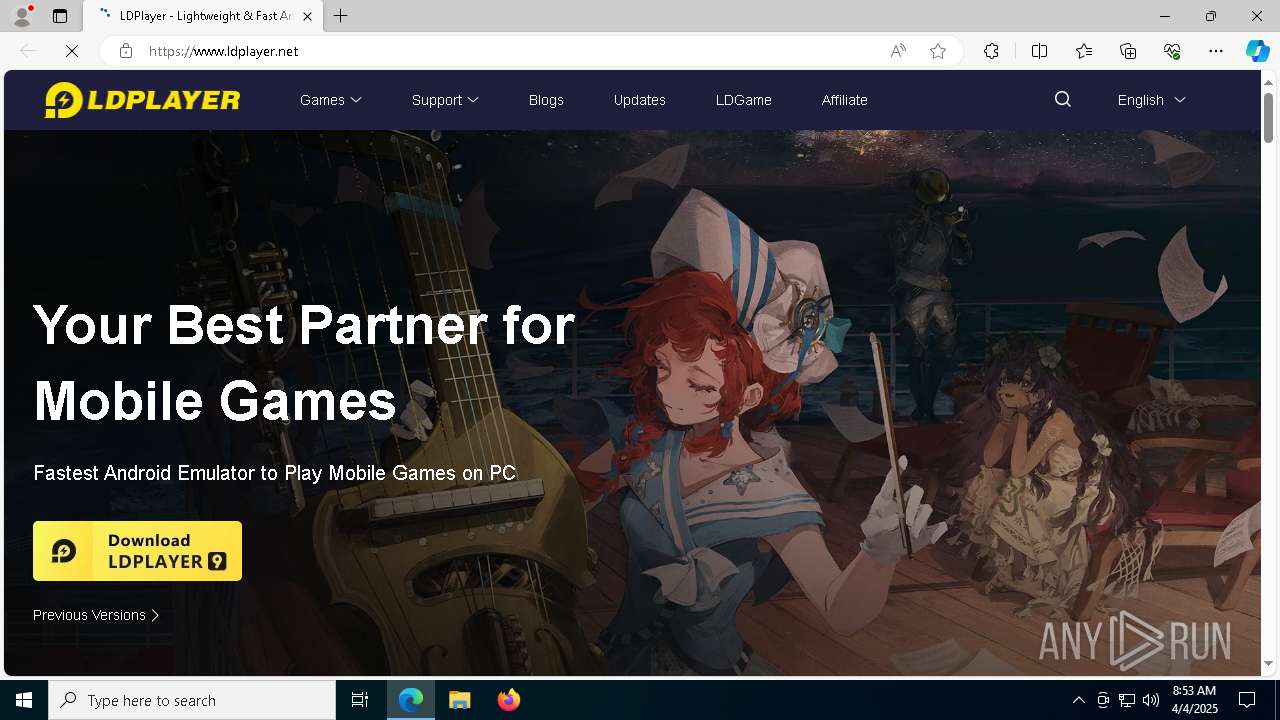The height and width of the screenshot is (720, 1280).
Task: Show hidden tray icons
Action: click(1078, 700)
